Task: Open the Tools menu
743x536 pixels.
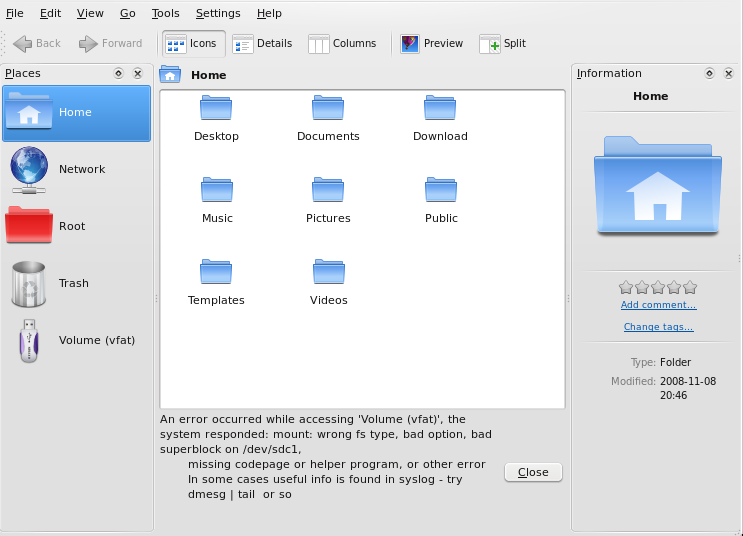Action: click(166, 14)
